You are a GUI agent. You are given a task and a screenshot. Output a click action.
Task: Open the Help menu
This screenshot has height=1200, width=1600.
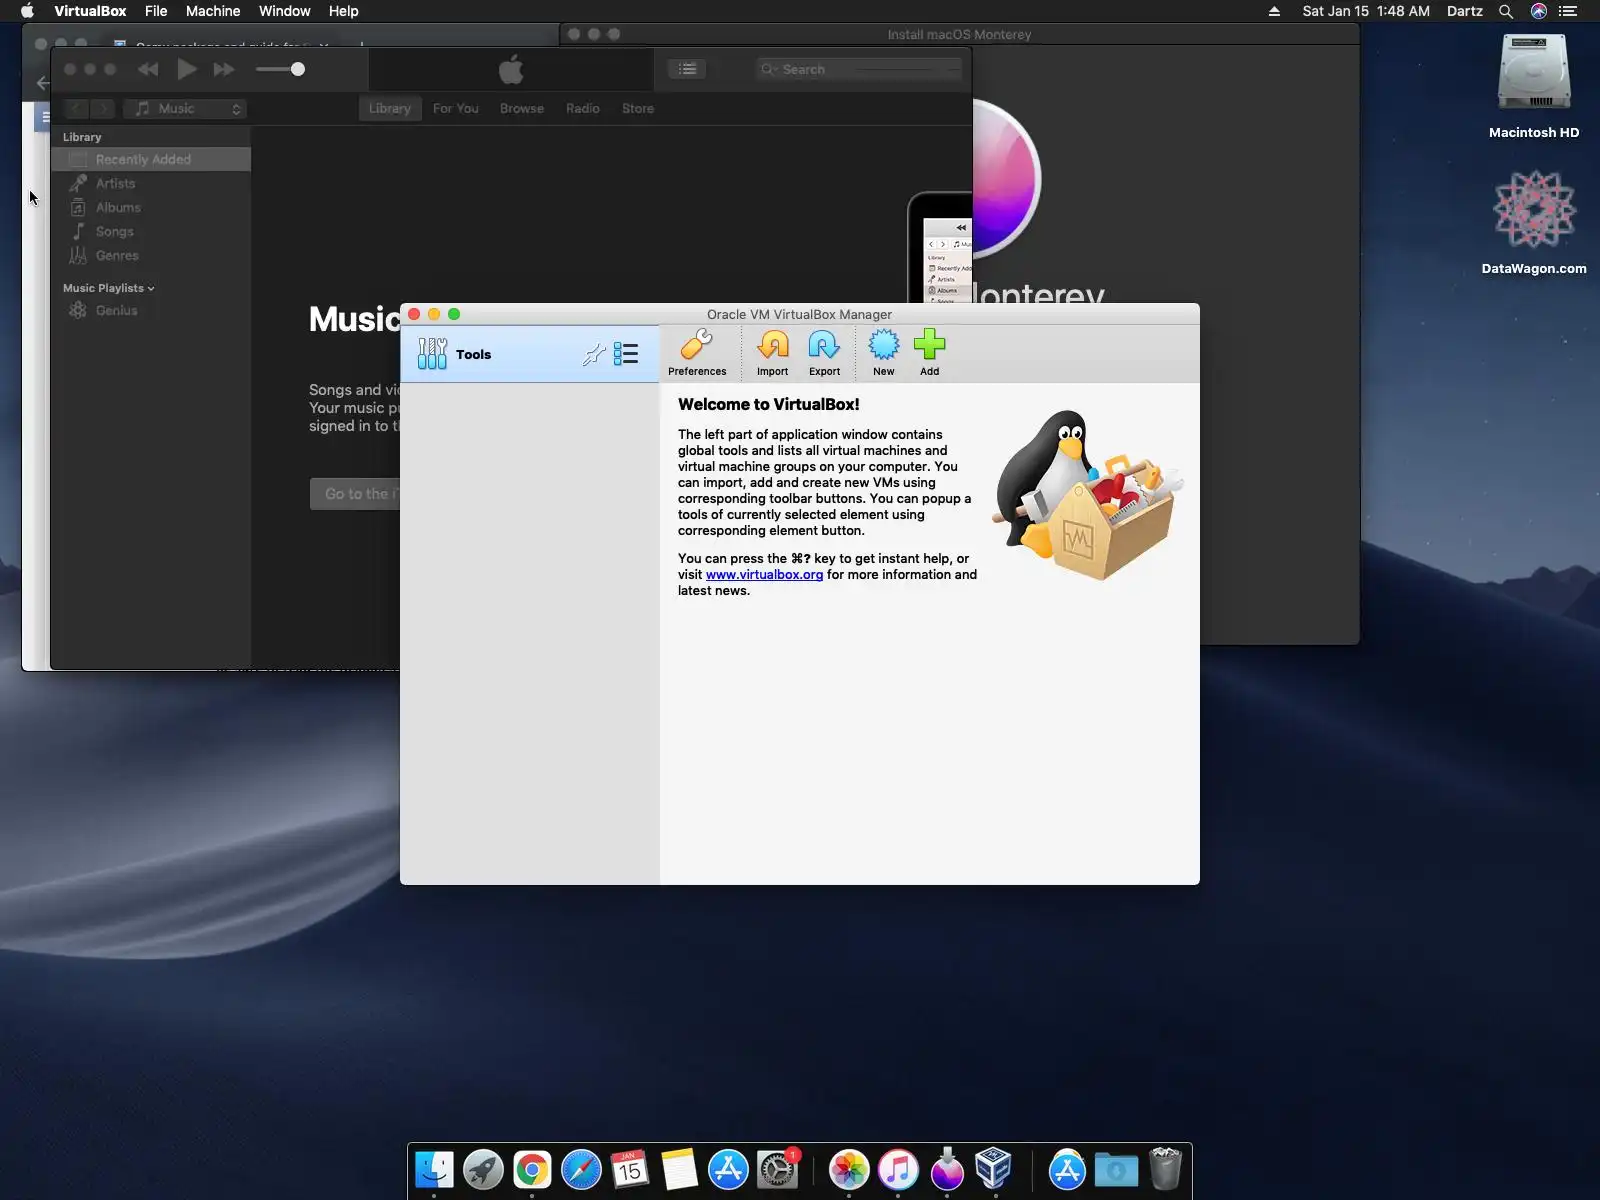coord(343,11)
